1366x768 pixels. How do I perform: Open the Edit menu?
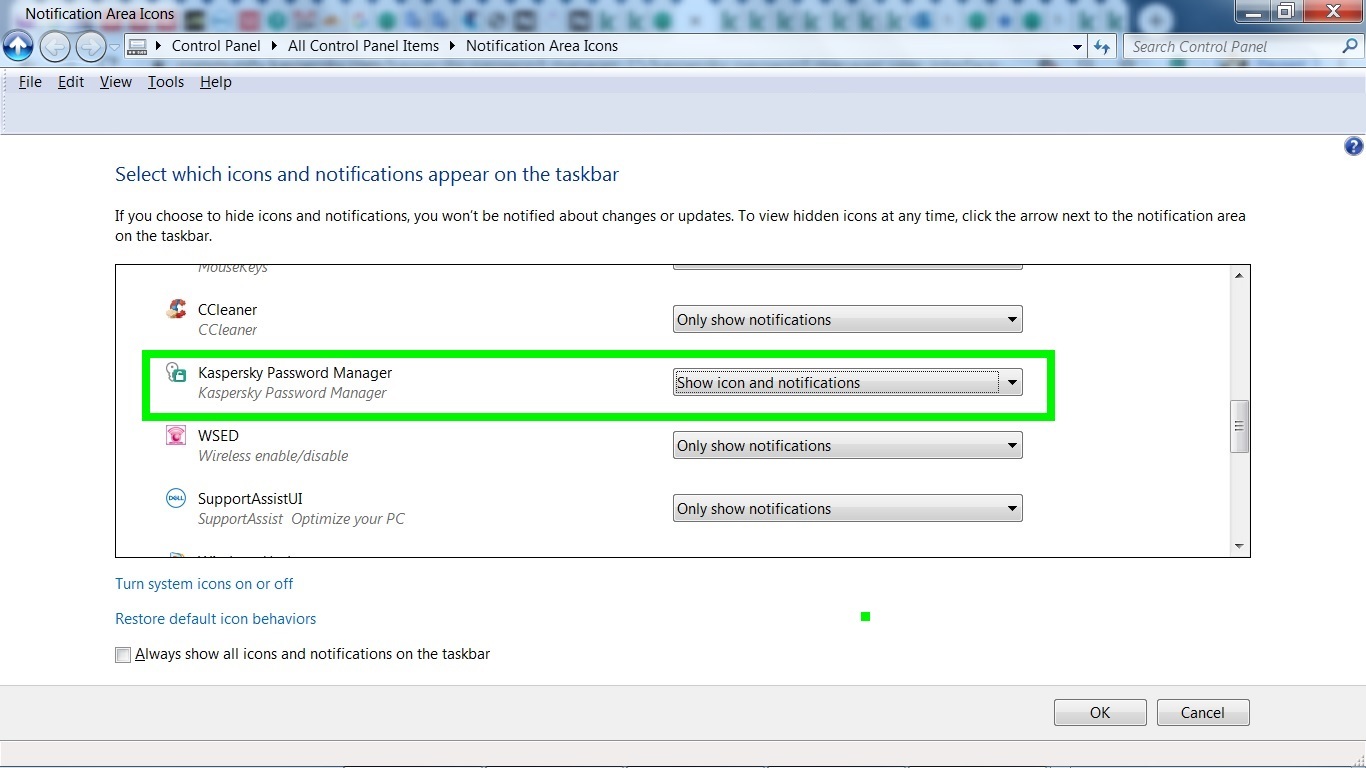71,82
